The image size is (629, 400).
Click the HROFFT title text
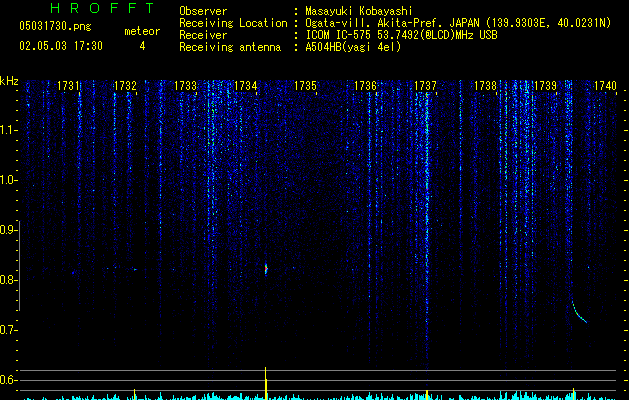tap(103, 8)
